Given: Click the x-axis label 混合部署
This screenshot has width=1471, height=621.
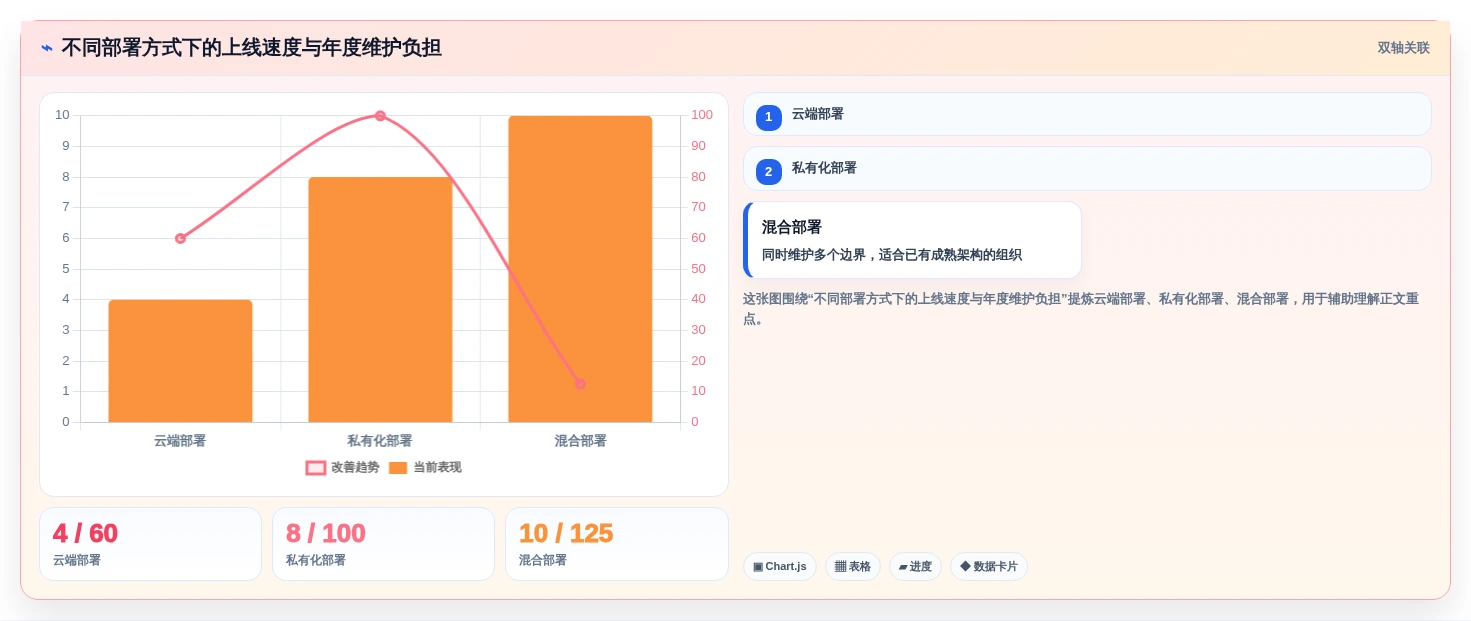Looking at the screenshot, I should click(580, 441).
